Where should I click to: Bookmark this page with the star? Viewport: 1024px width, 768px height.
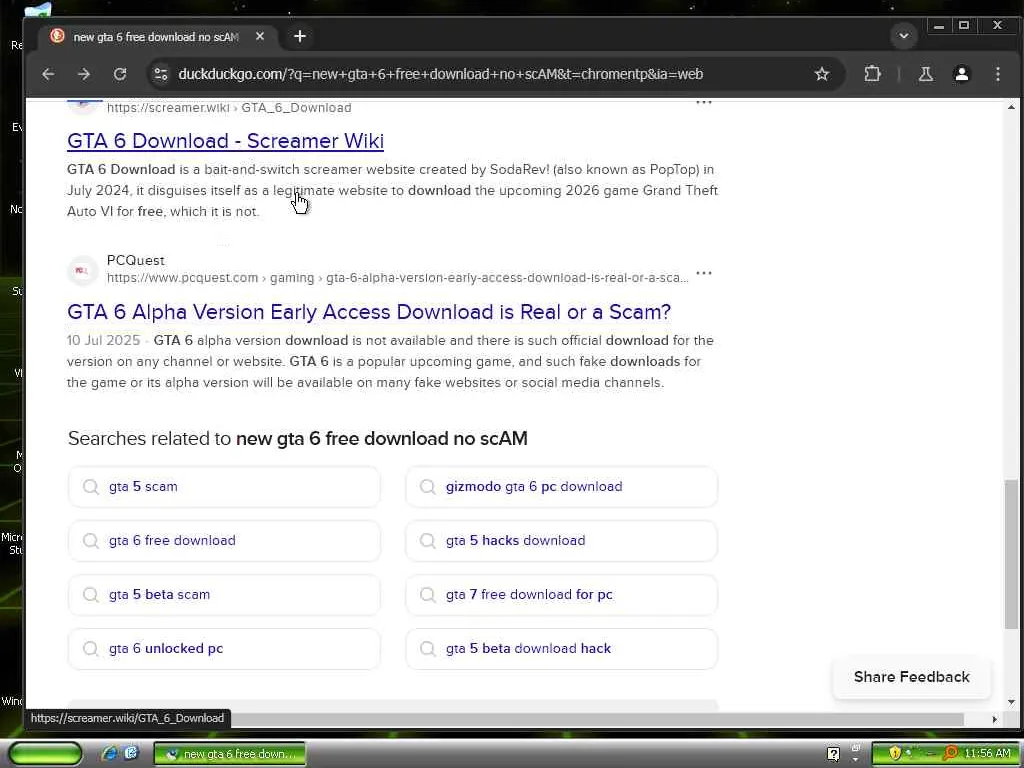822,74
